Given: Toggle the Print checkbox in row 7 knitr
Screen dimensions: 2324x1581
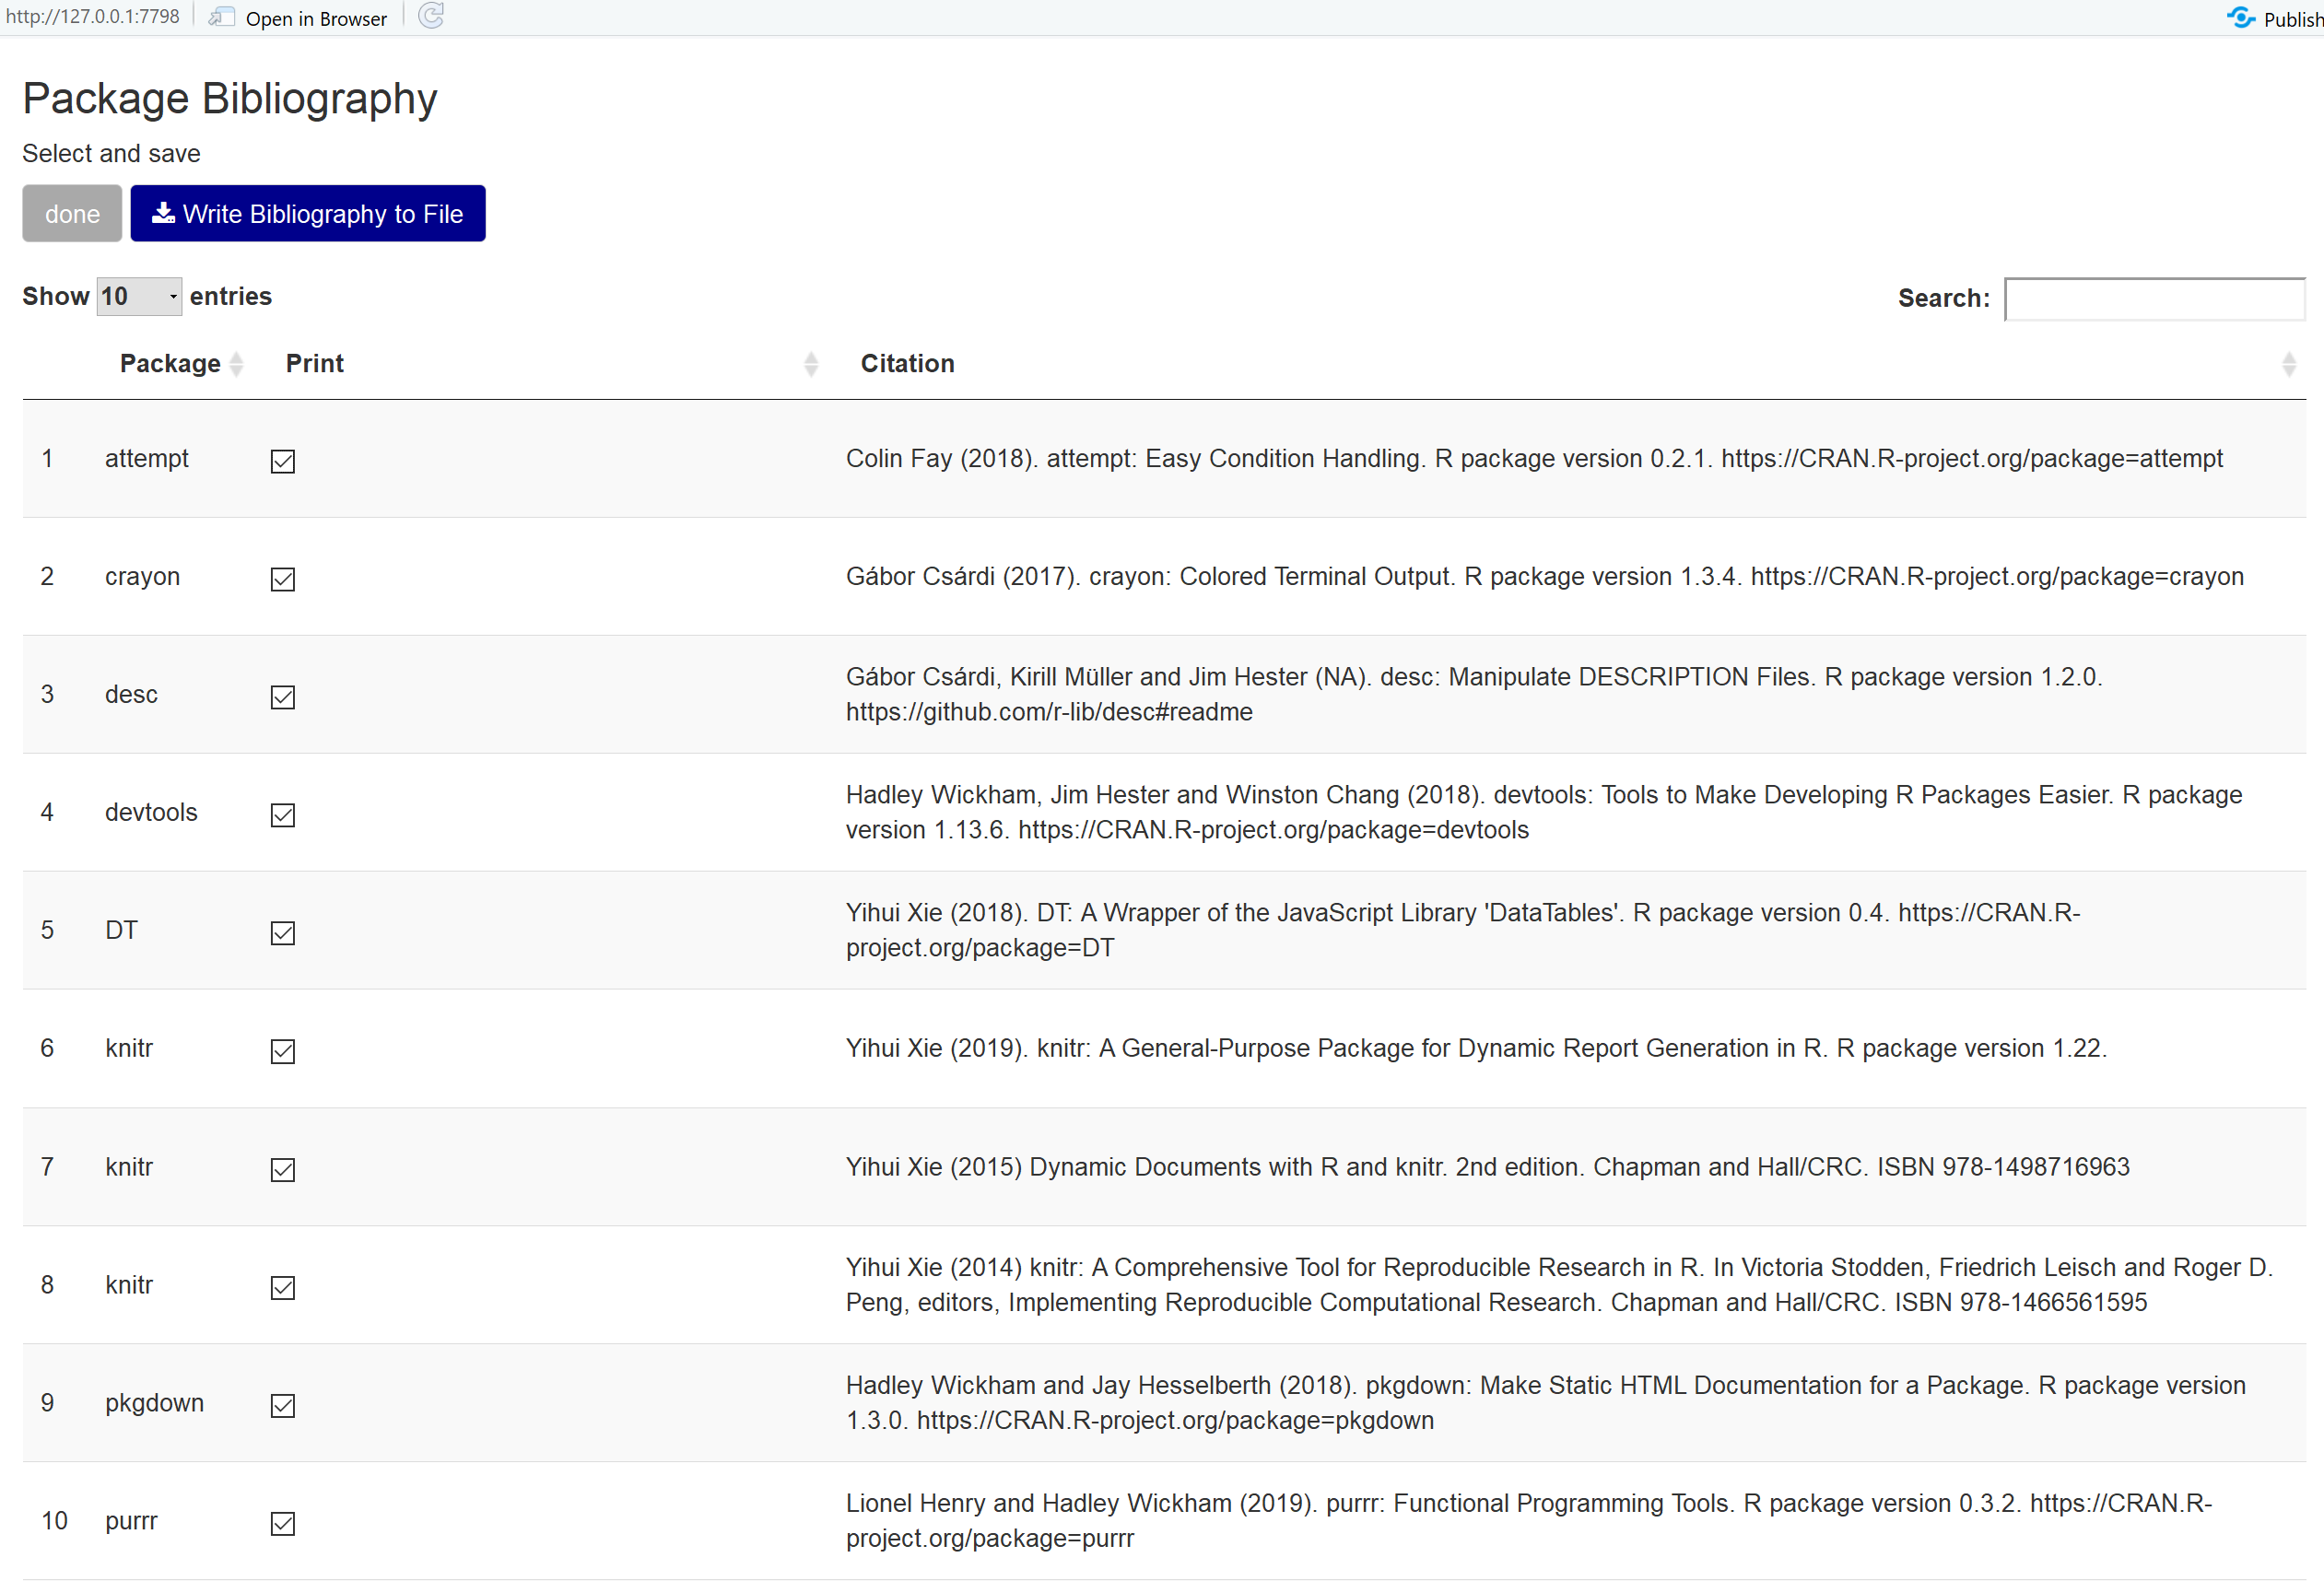Looking at the screenshot, I should (x=283, y=1169).
